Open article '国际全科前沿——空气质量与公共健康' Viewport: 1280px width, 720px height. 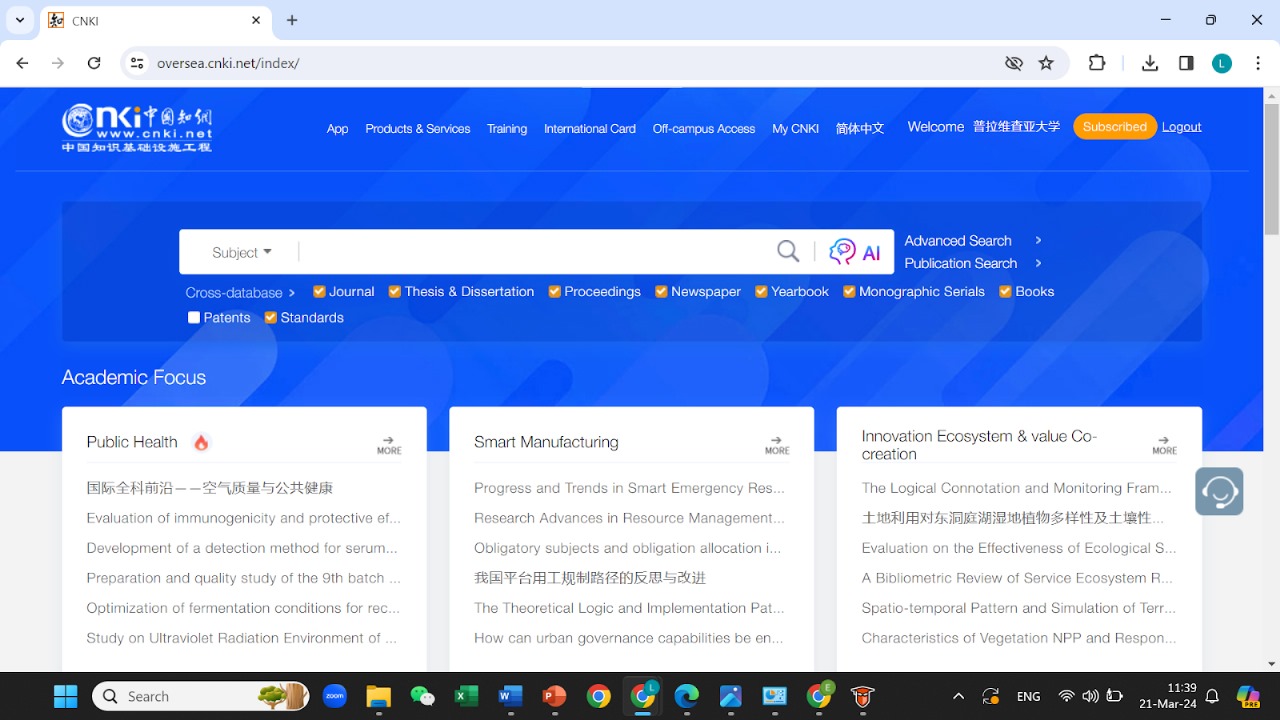point(210,488)
